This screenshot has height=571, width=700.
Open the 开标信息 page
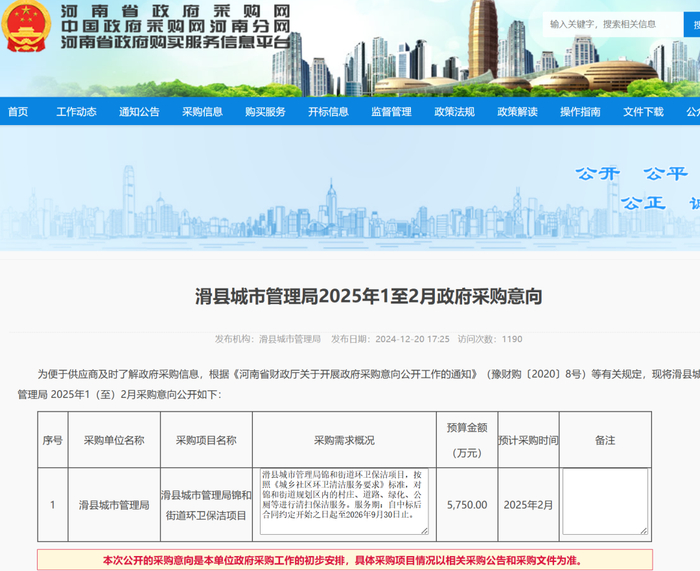click(x=328, y=112)
